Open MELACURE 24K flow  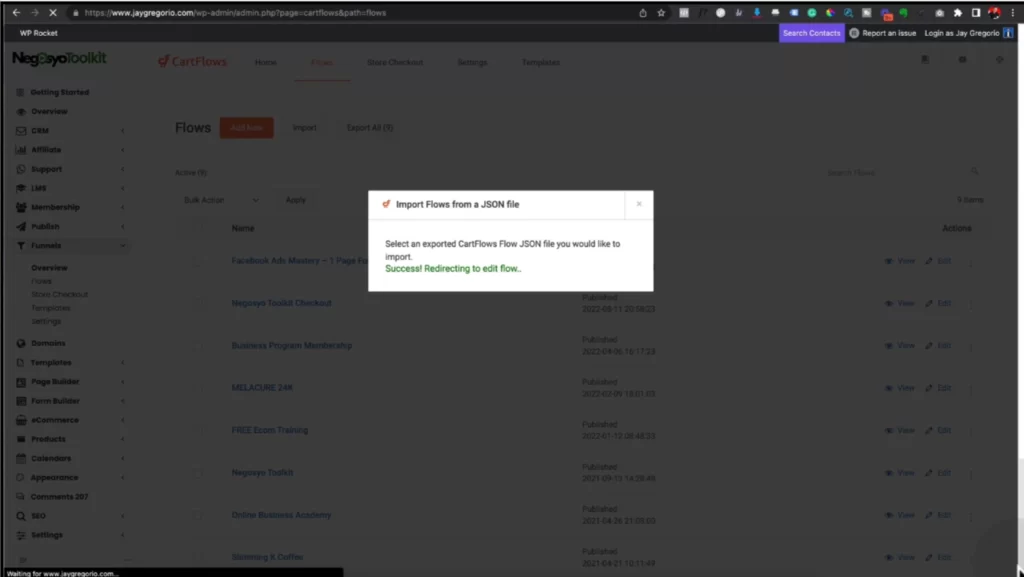262,388
